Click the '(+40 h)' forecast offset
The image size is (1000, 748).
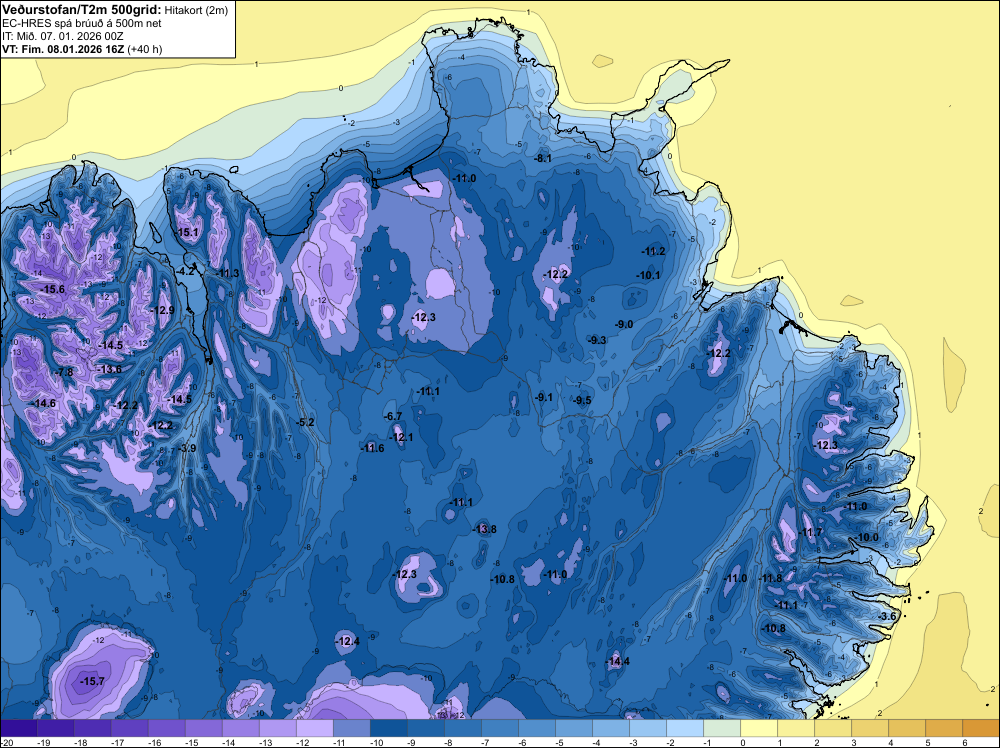click(145, 49)
